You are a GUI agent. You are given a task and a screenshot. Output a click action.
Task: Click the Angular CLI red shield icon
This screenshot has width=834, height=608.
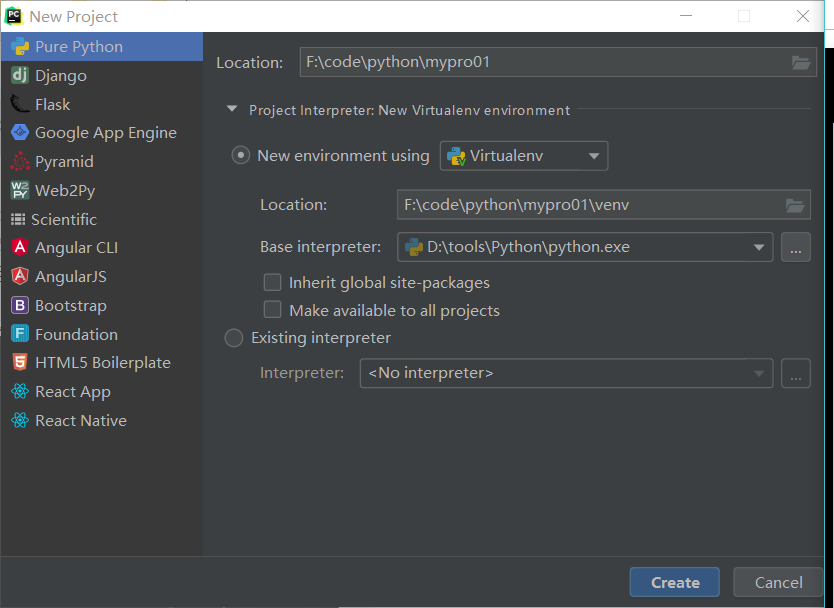[x=20, y=247]
